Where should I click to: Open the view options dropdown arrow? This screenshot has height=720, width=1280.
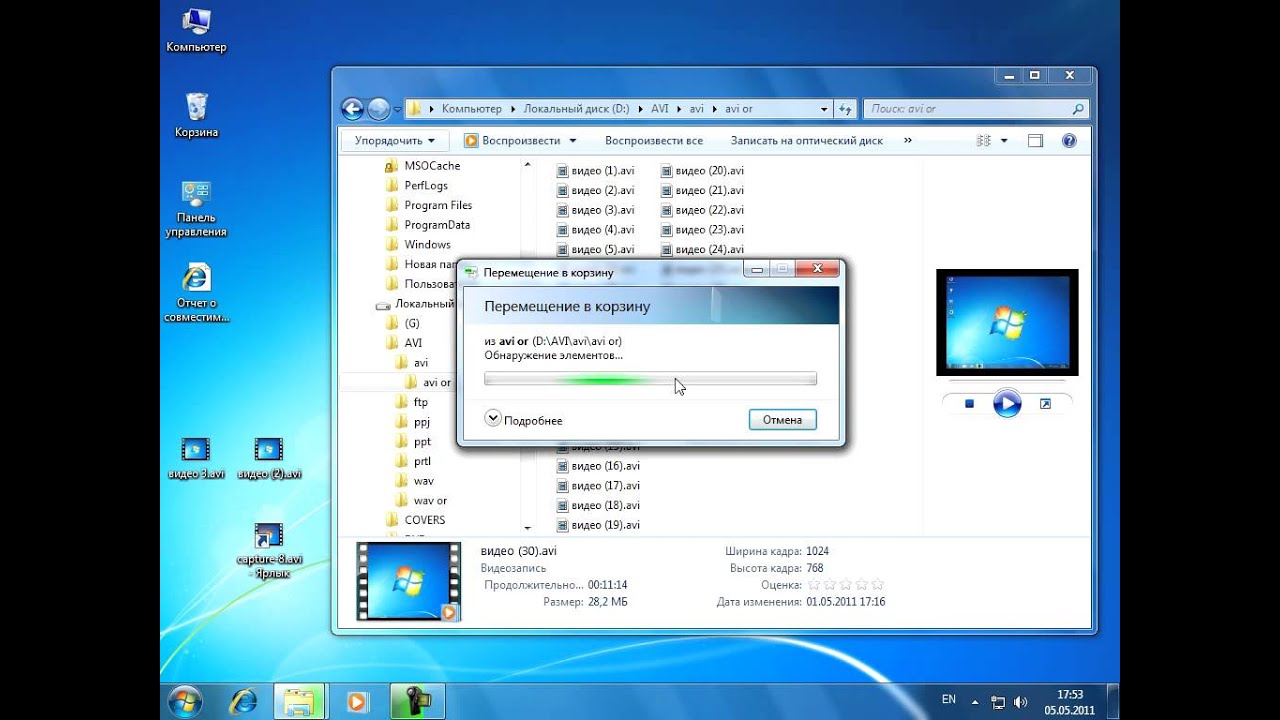tap(1004, 141)
